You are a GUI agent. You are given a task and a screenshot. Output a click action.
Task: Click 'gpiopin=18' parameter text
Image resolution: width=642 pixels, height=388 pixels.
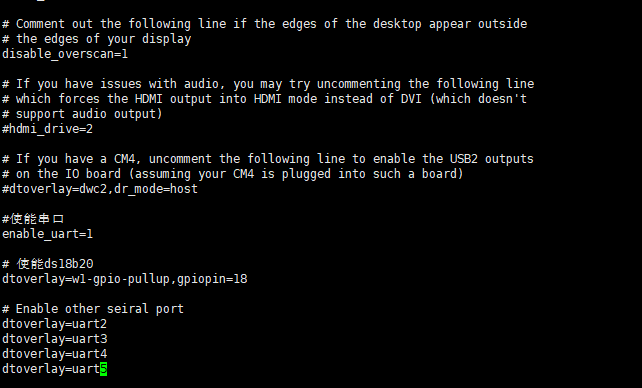click(212, 279)
